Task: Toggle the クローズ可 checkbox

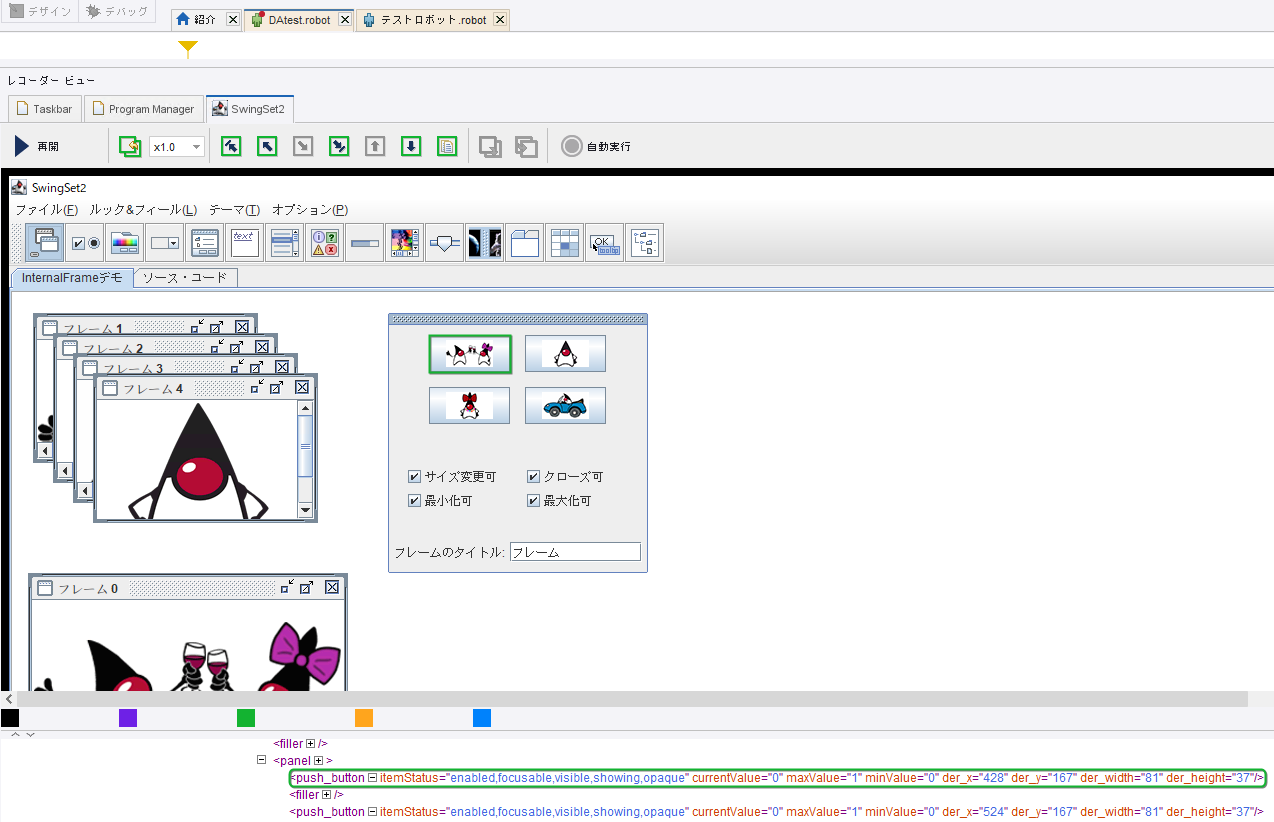Action: [x=534, y=477]
